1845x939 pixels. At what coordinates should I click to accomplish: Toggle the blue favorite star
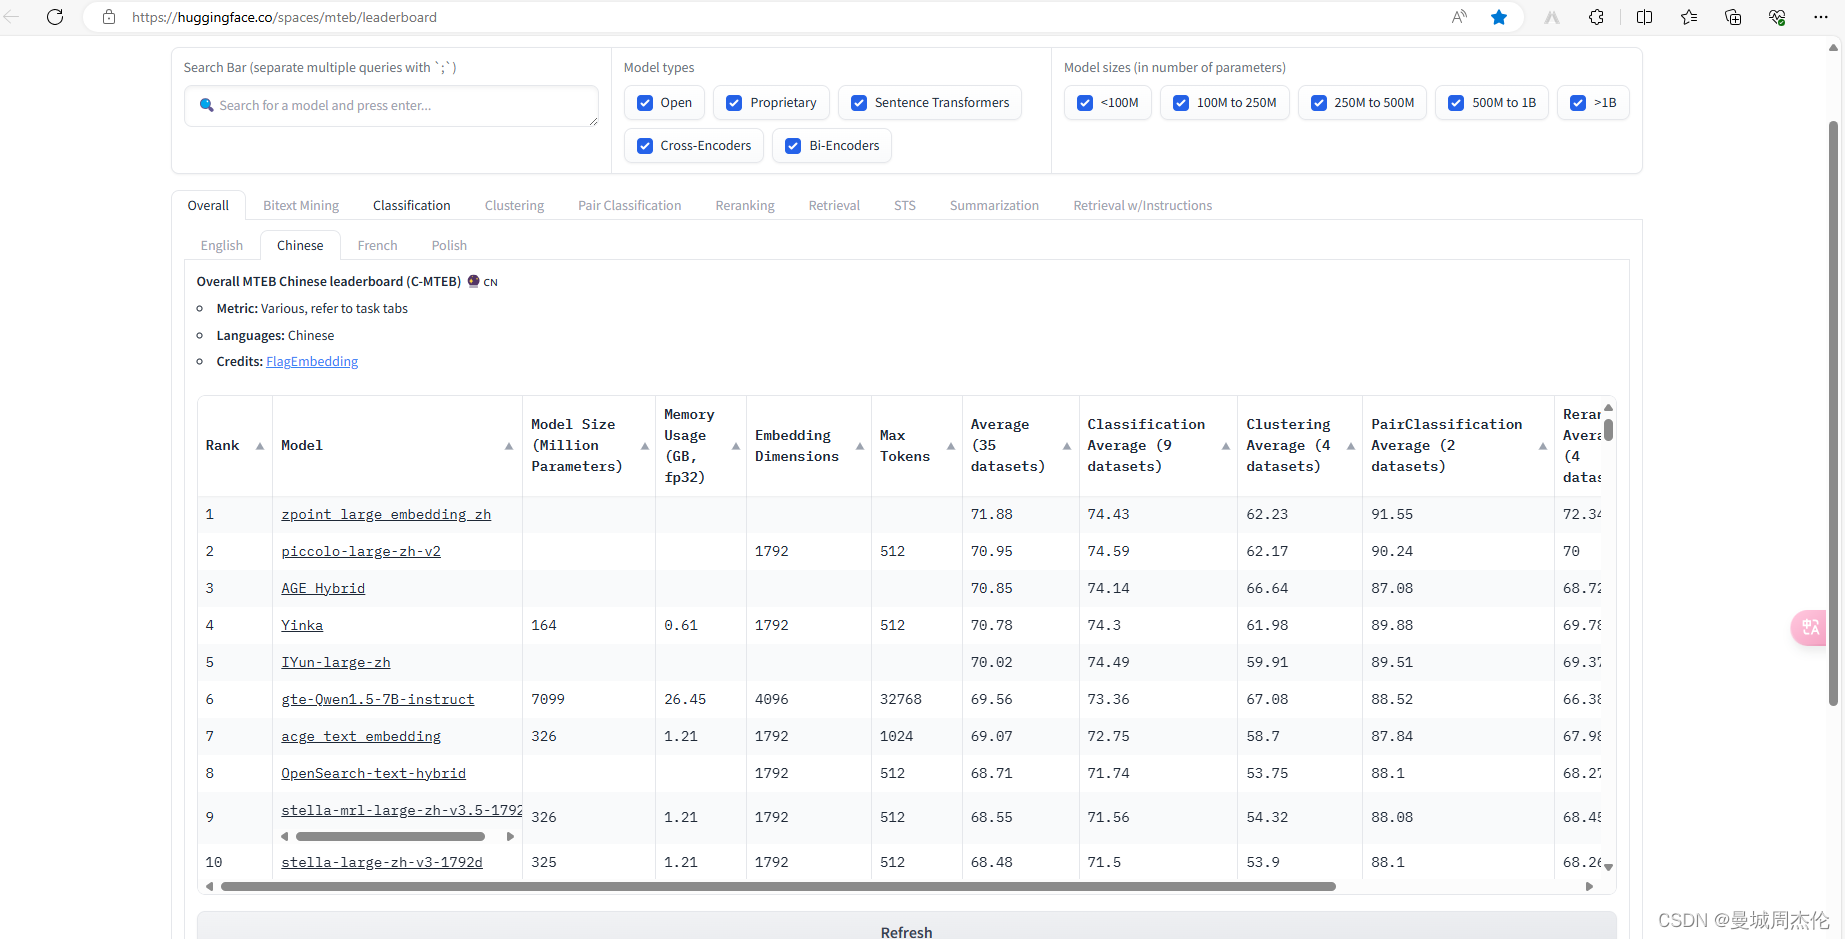(1499, 17)
